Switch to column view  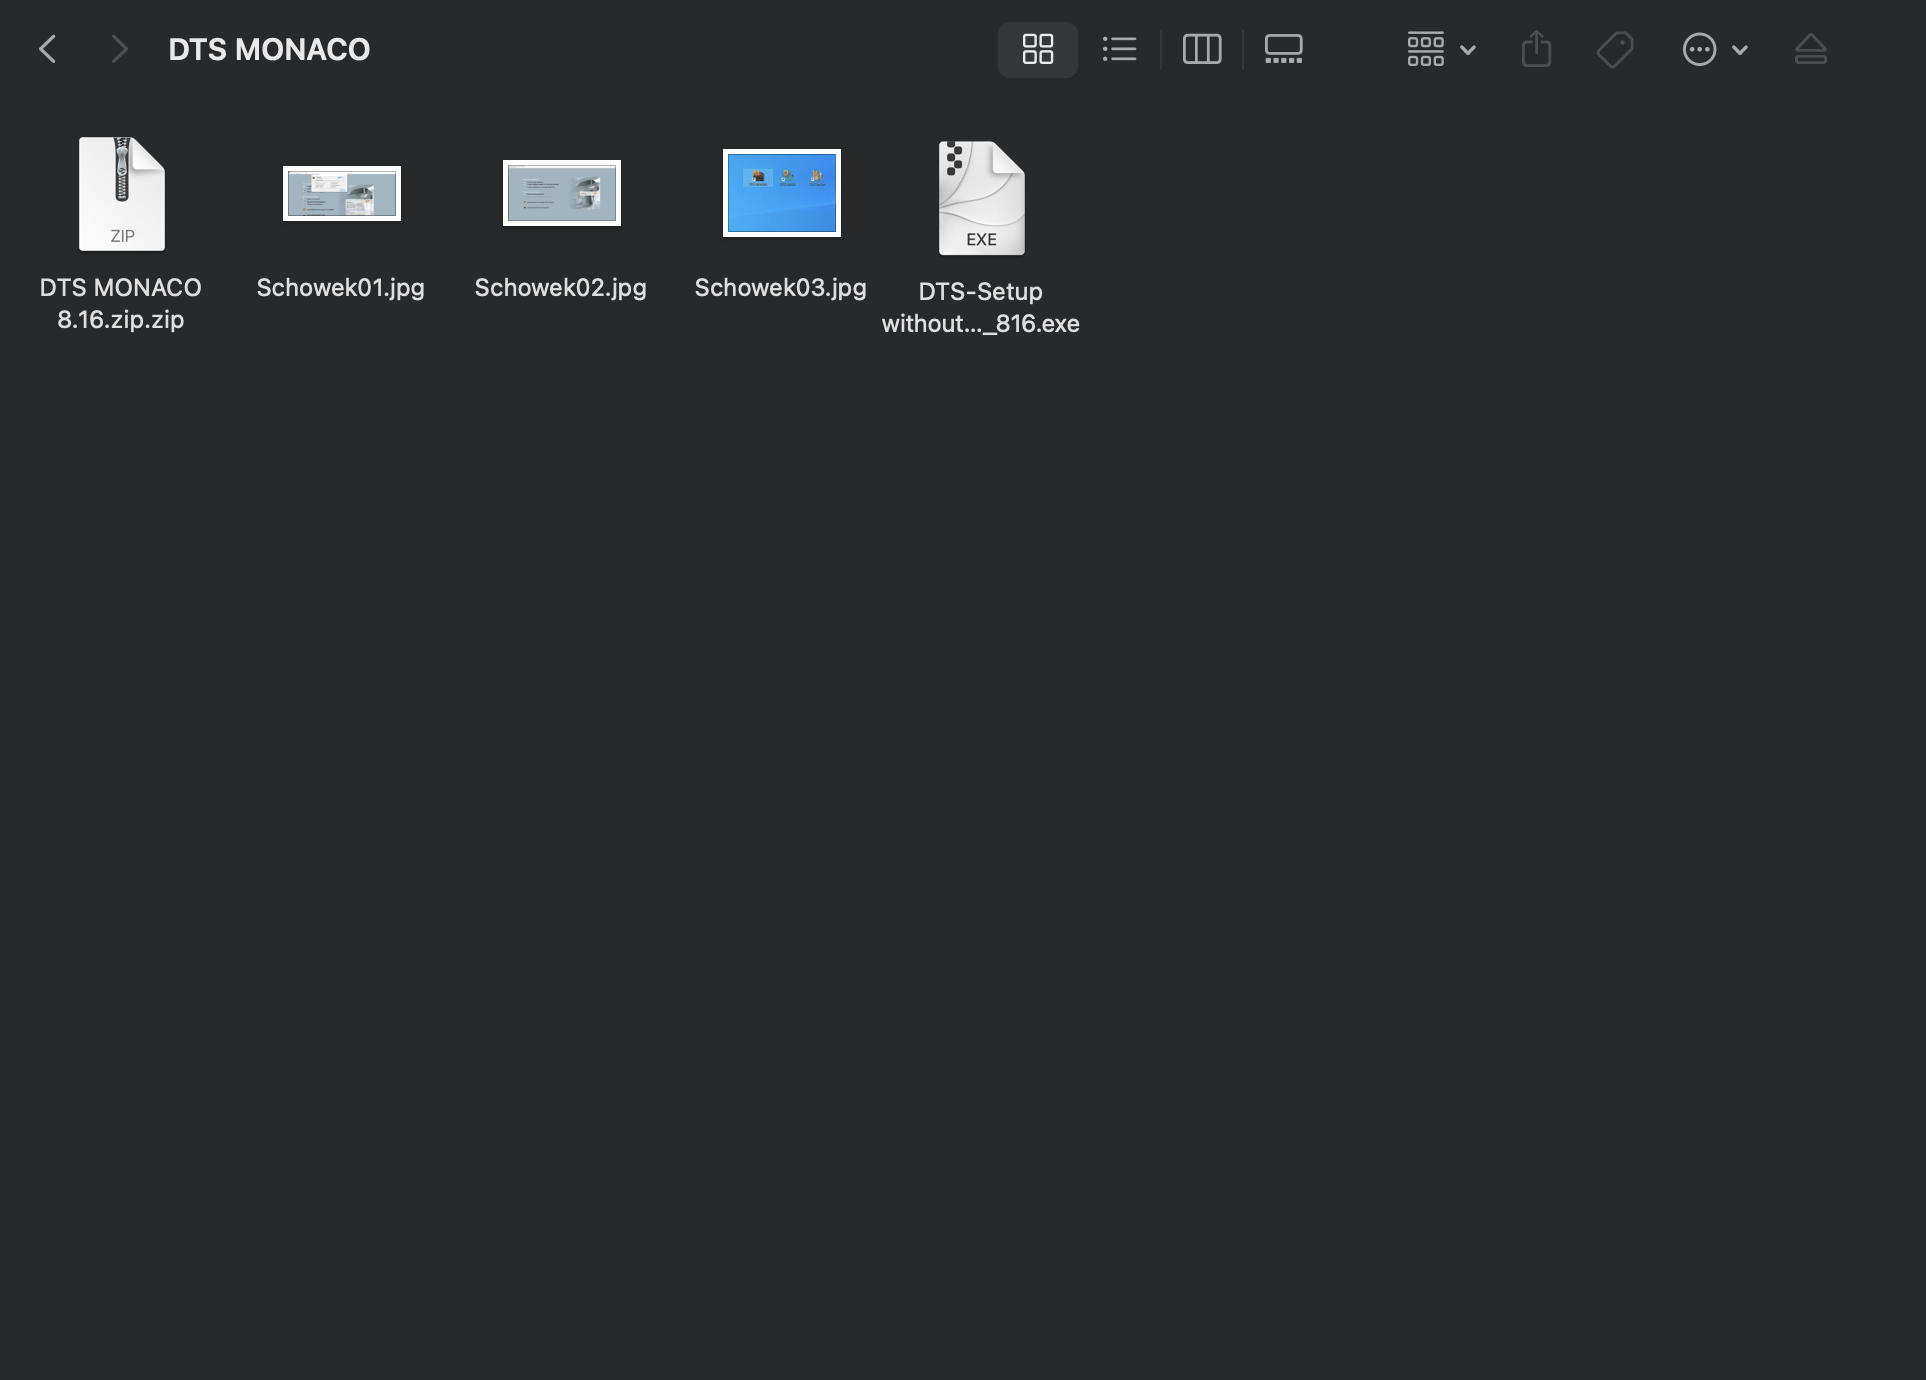(x=1201, y=49)
